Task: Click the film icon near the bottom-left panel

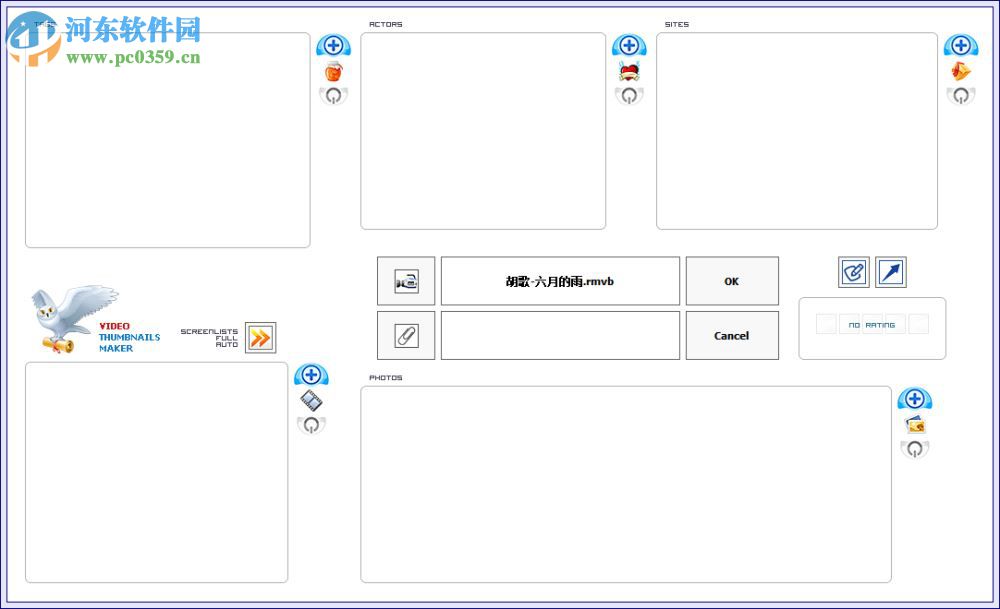Action: 311,399
